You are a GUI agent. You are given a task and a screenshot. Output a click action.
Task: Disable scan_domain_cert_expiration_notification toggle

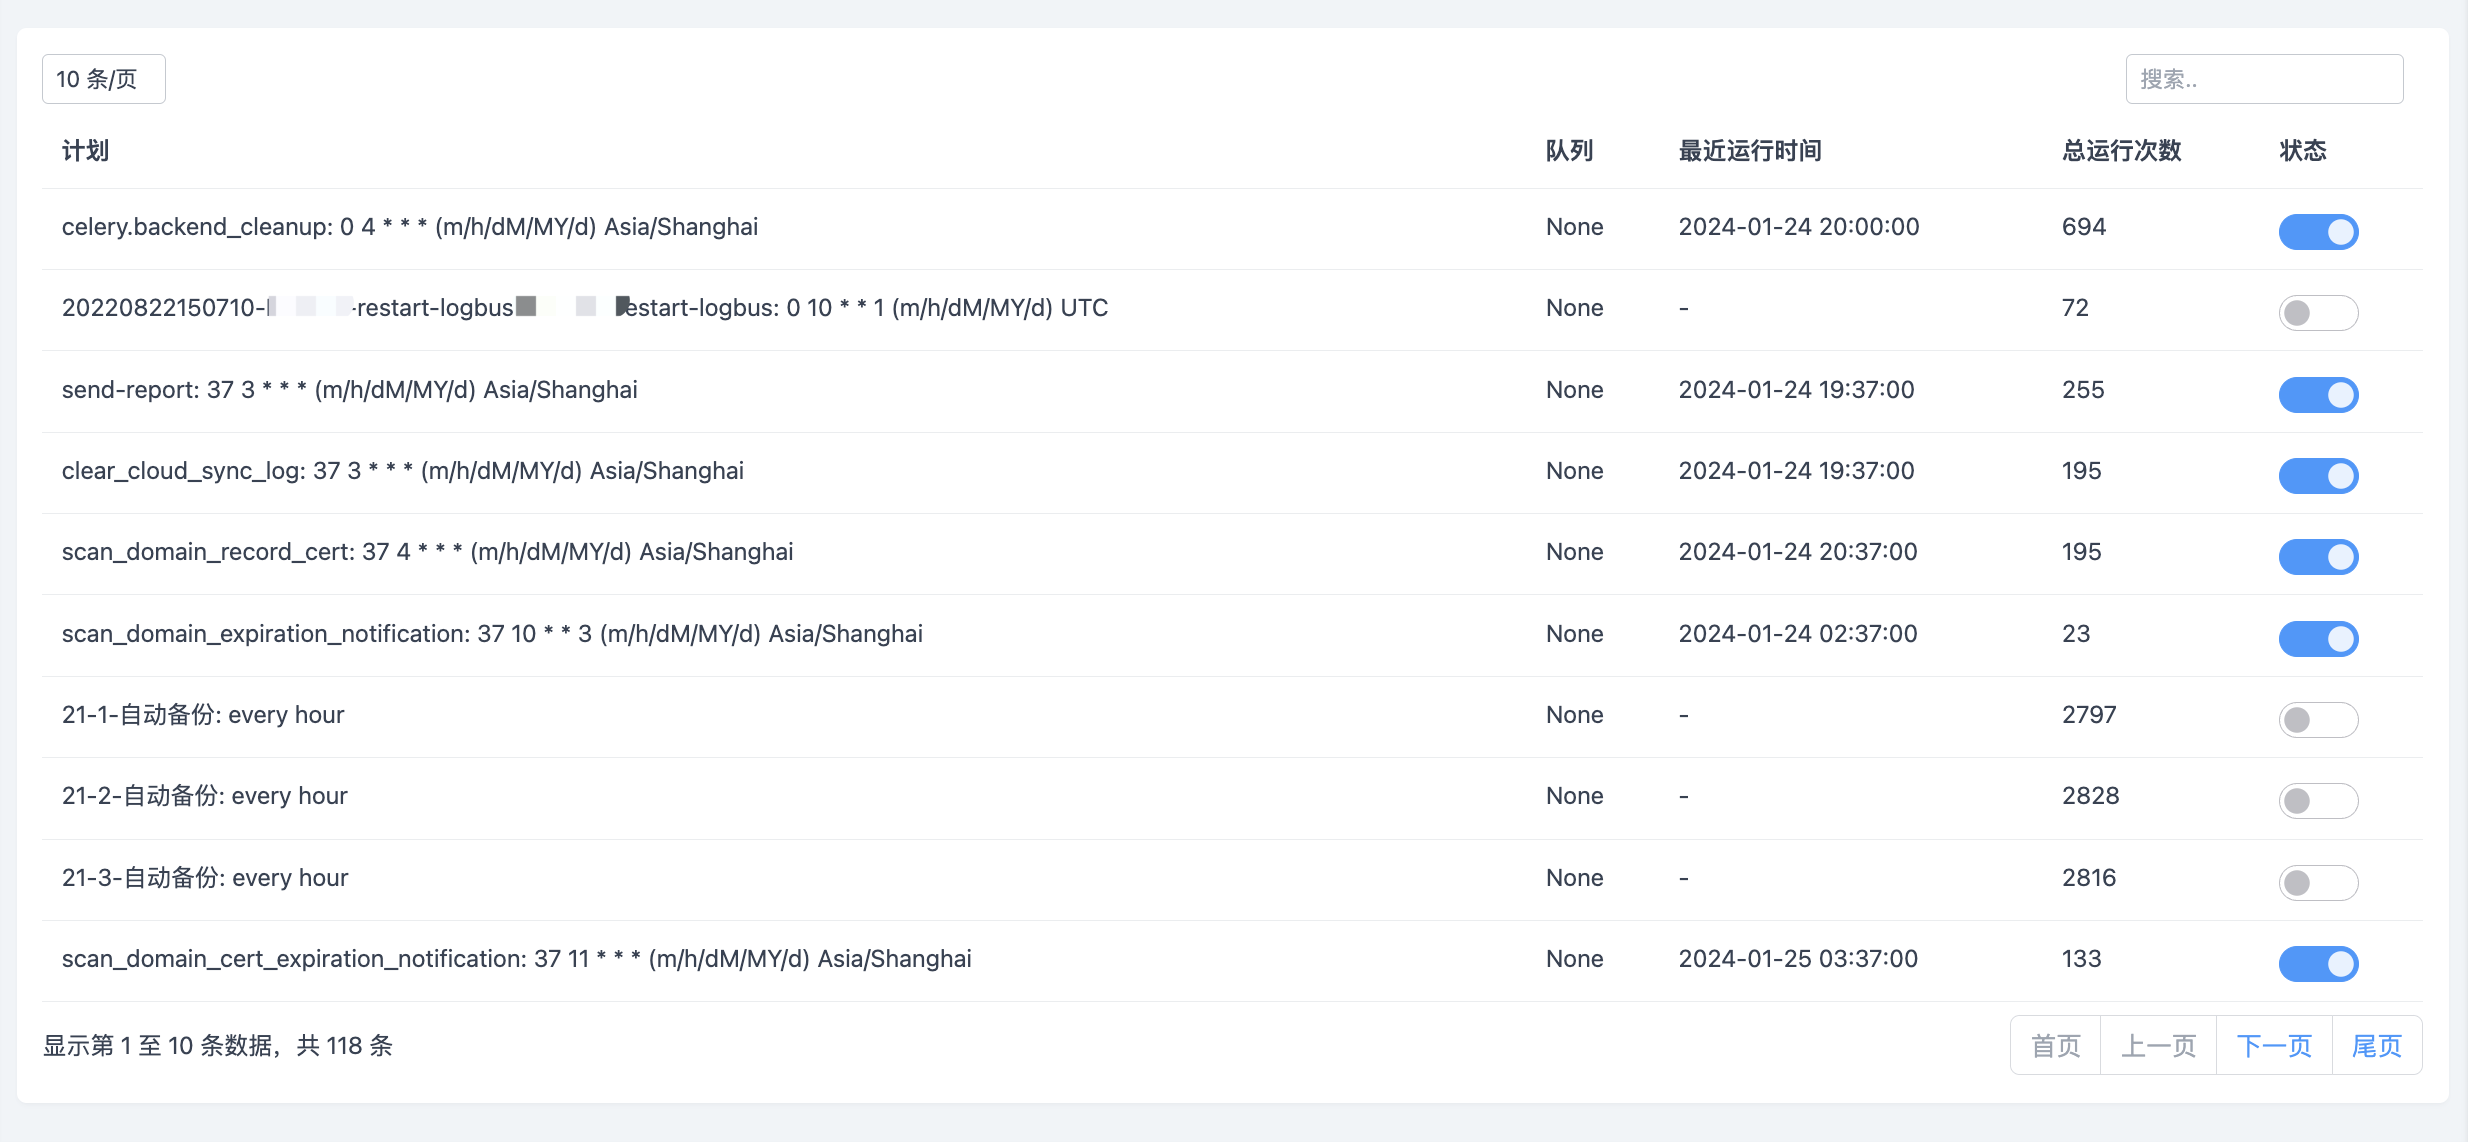(2317, 964)
